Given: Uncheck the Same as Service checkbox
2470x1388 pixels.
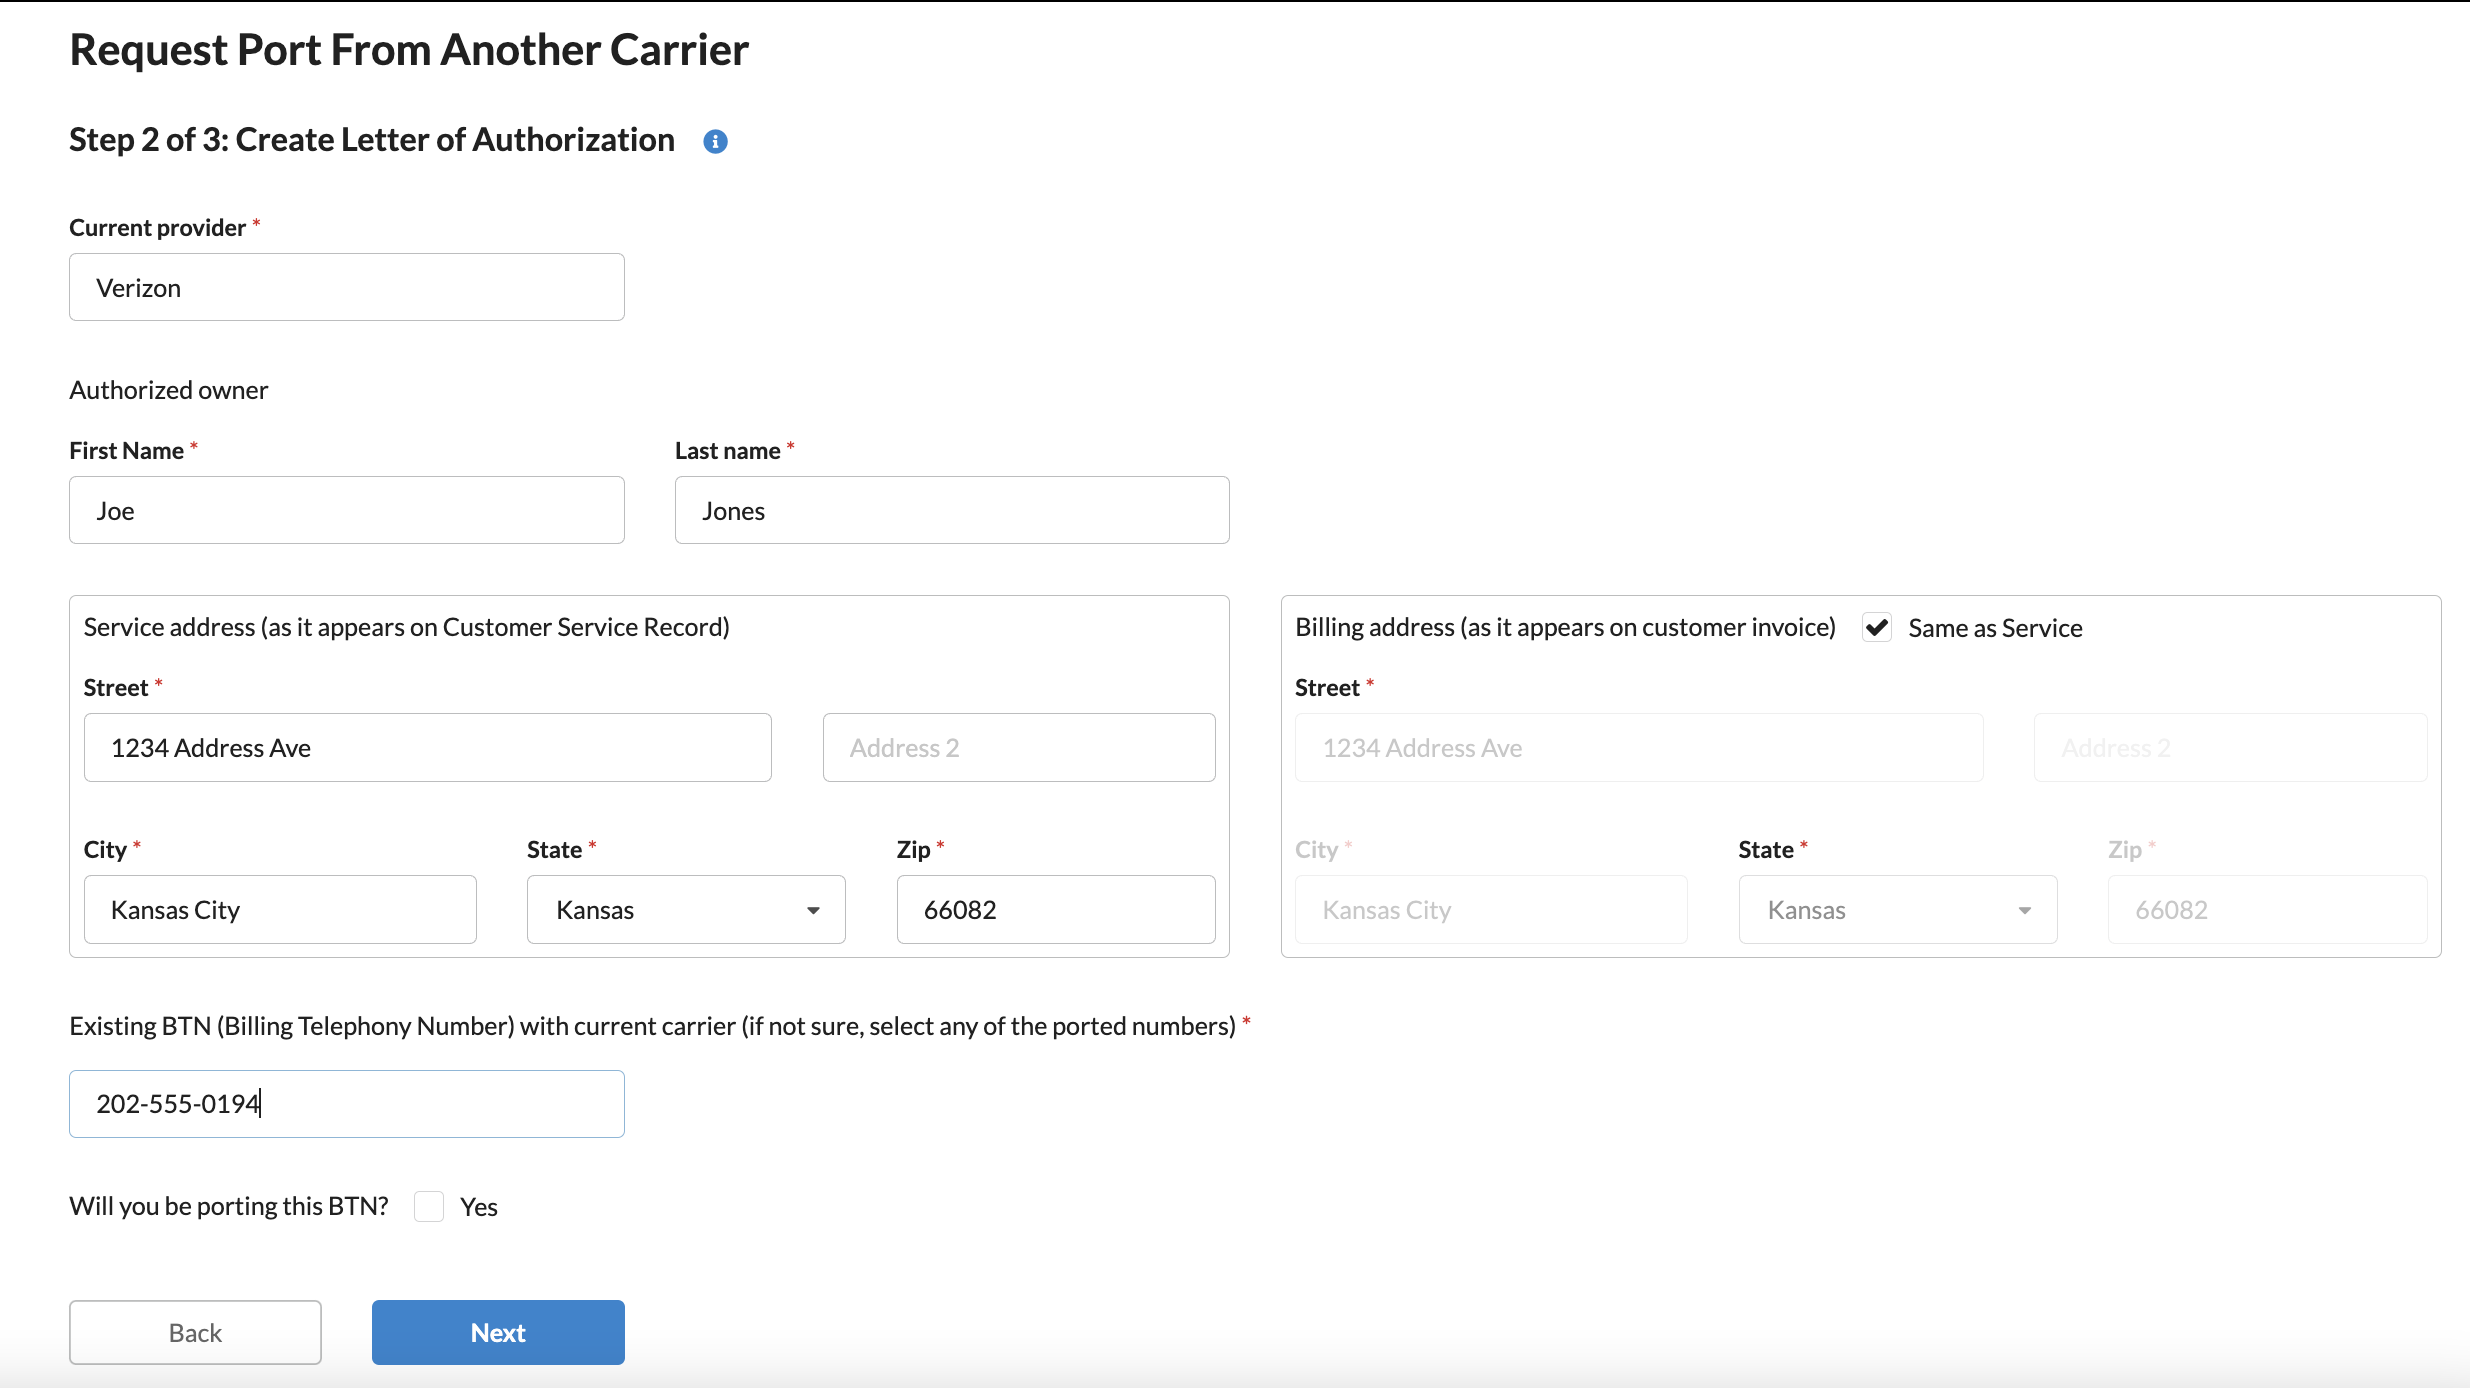Looking at the screenshot, I should pyautogui.click(x=1877, y=628).
